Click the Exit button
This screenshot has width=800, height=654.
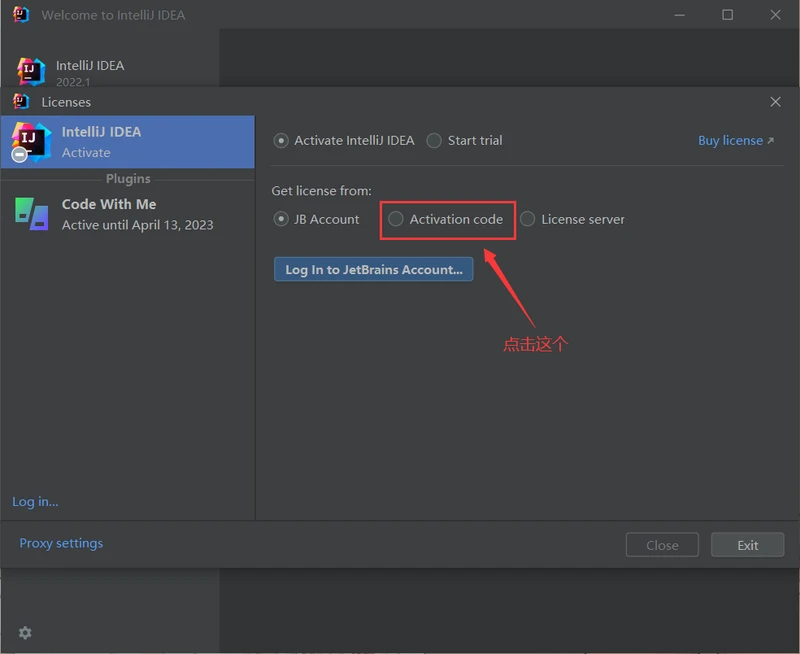(747, 545)
